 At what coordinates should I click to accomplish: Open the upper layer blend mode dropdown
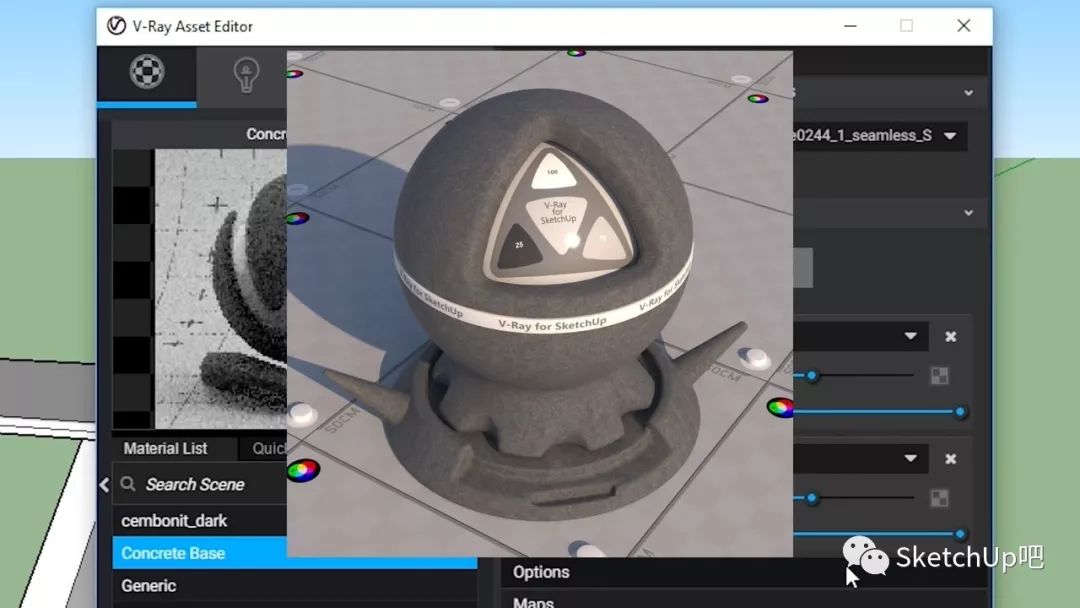[910, 337]
